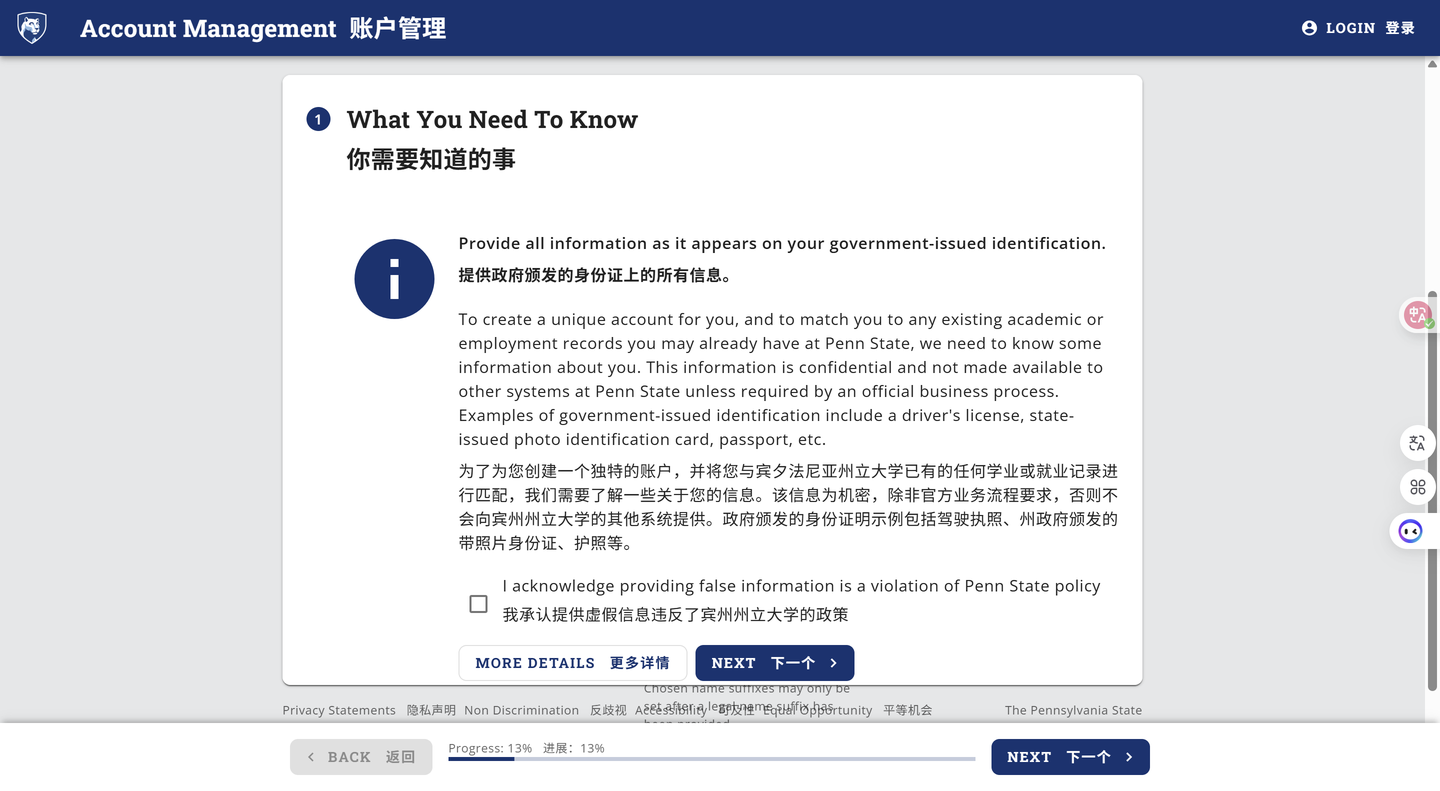This screenshot has width=1440, height=791.
Task: Click NEXT button in the bottom bar
Action: pos(1070,757)
